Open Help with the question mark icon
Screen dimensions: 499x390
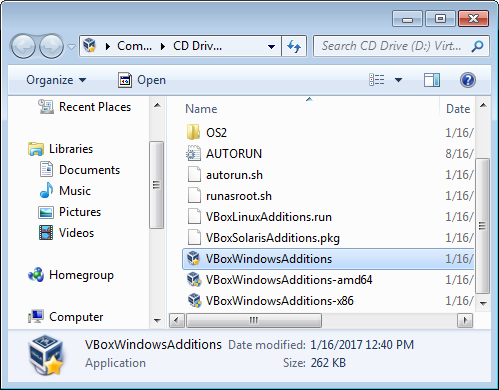coord(468,80)
